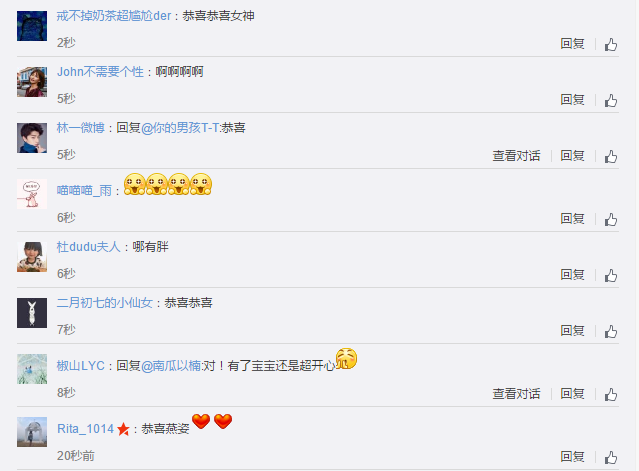Like 林一微博's comment

610,156
